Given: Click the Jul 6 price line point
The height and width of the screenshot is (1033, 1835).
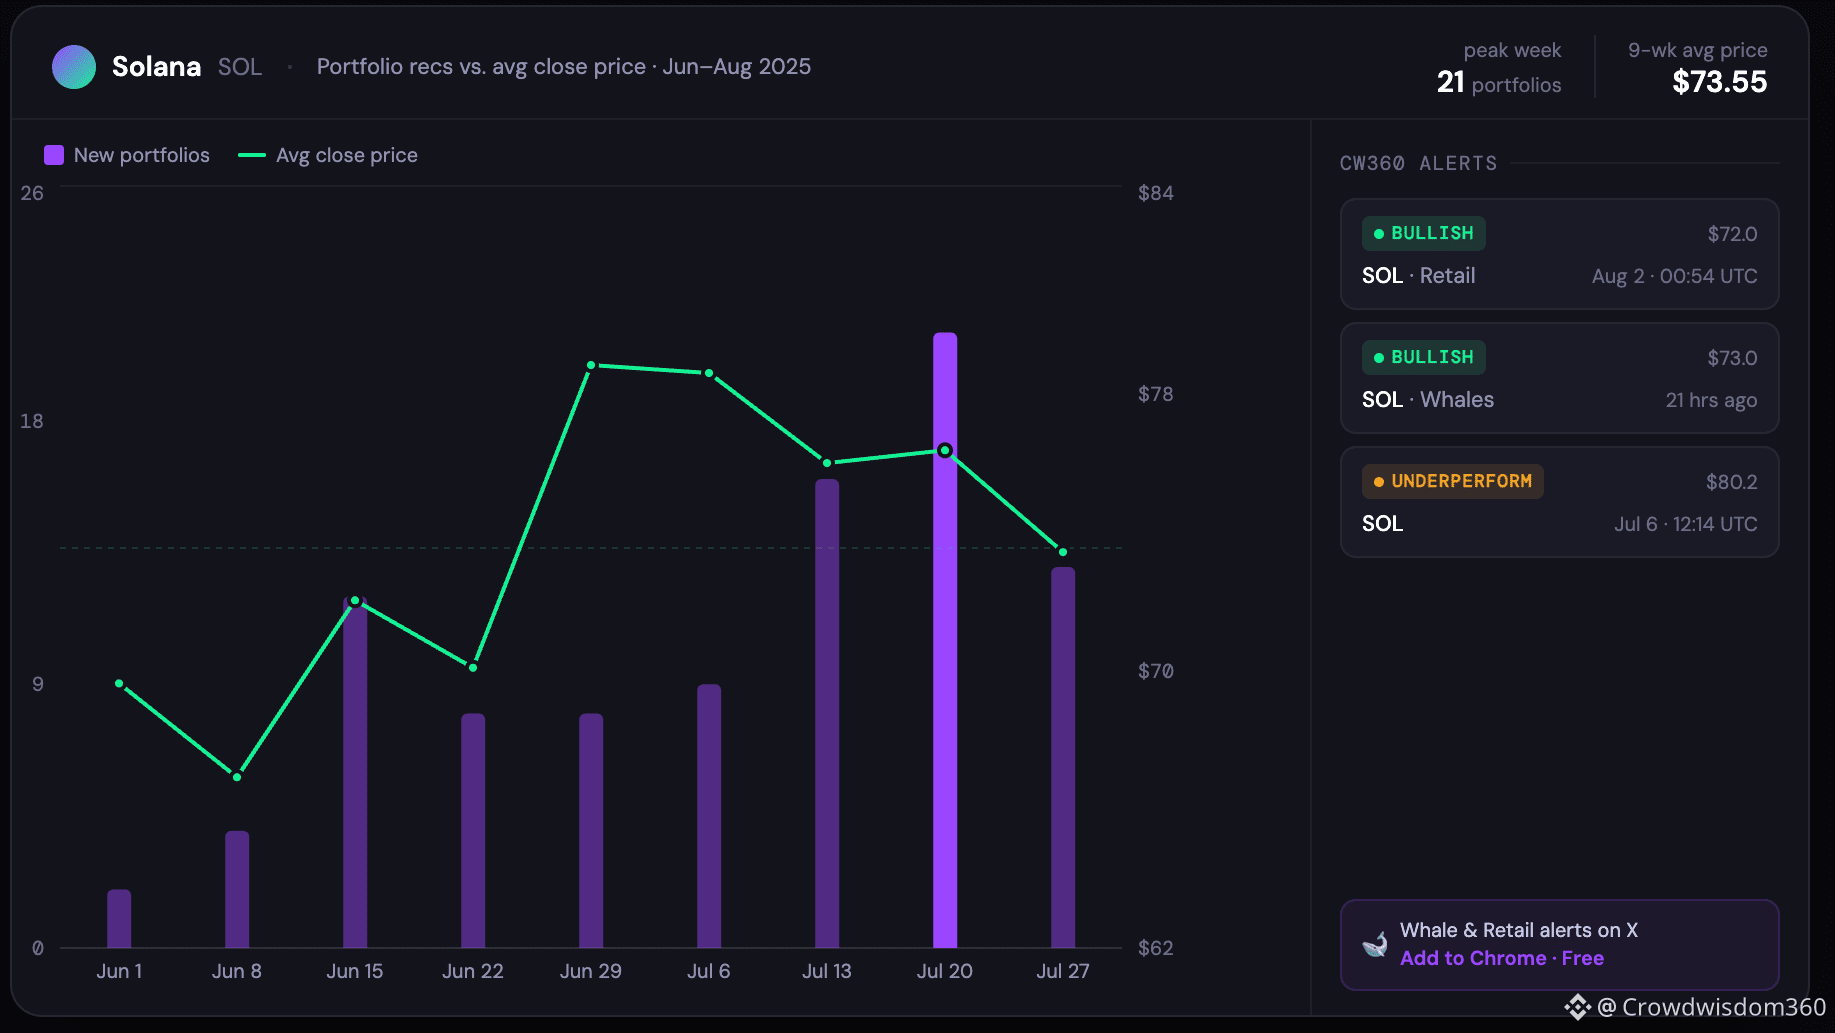Looking at the screenshot, I should click(709, 373).
